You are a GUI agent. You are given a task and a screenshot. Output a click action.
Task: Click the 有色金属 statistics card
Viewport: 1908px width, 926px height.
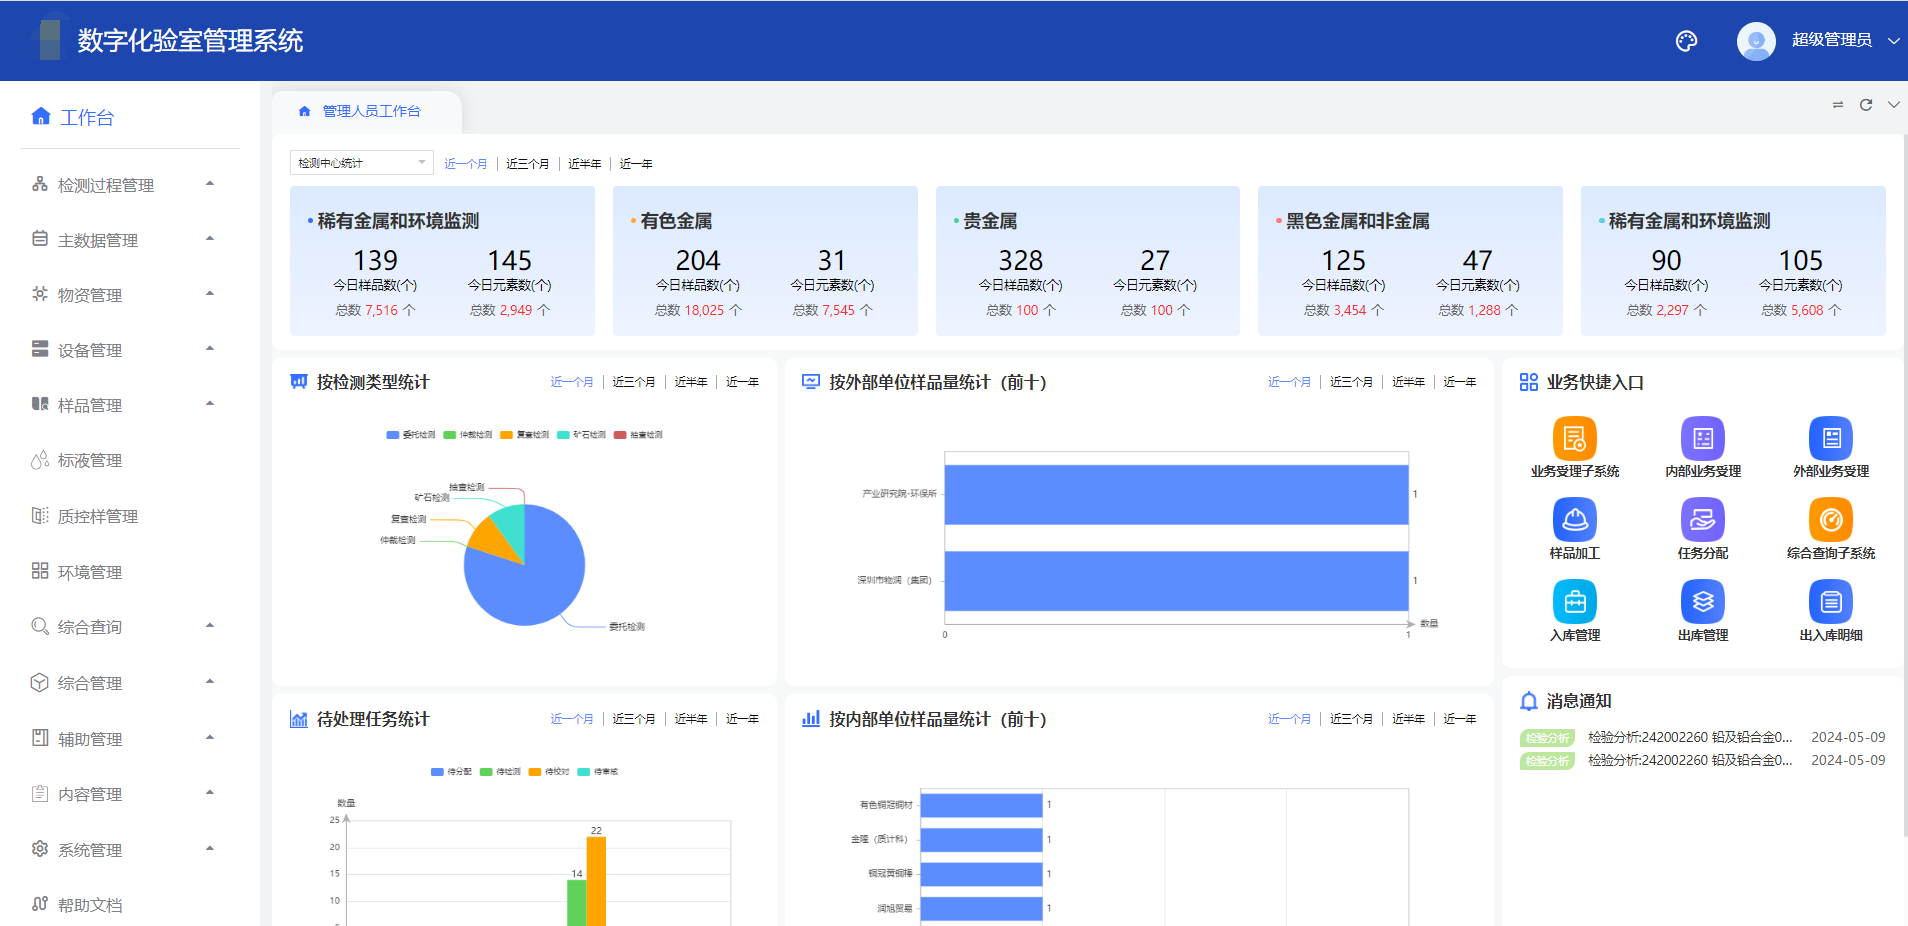coord(766,261)
